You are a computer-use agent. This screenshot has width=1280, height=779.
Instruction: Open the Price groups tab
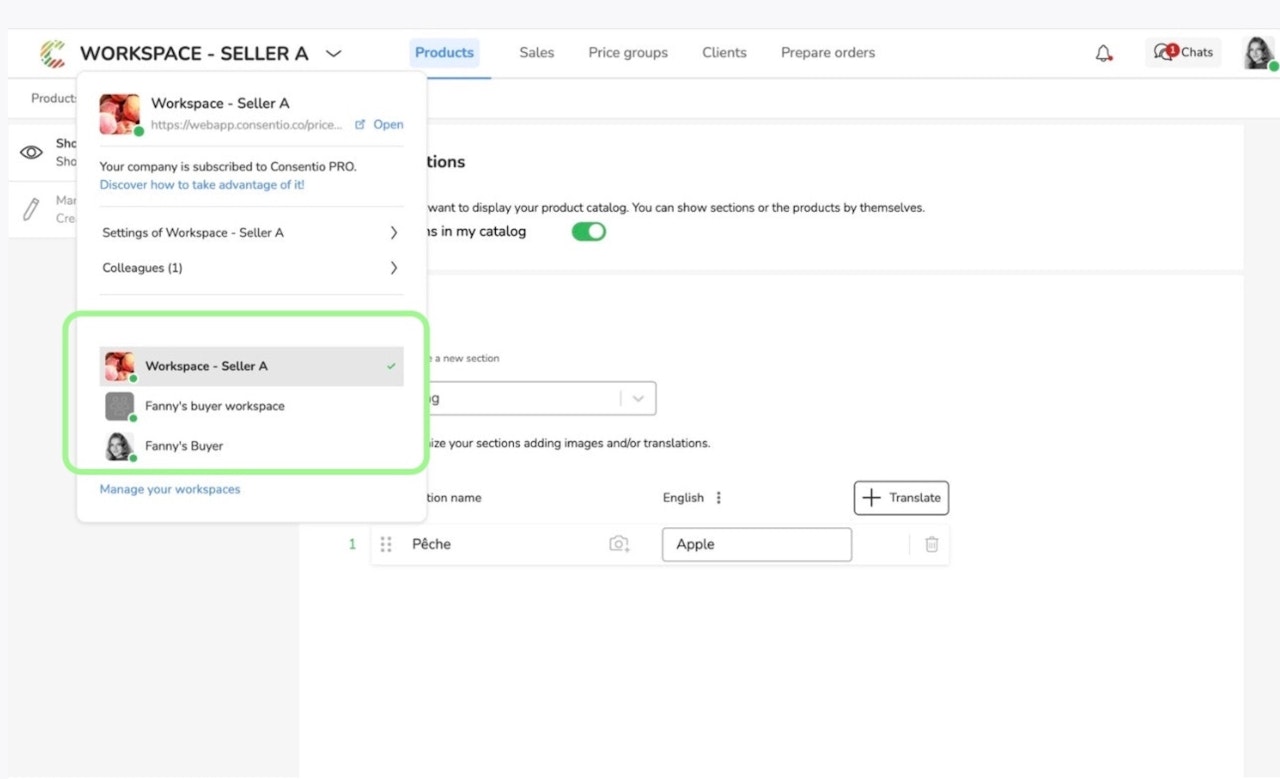click(628, 53)
